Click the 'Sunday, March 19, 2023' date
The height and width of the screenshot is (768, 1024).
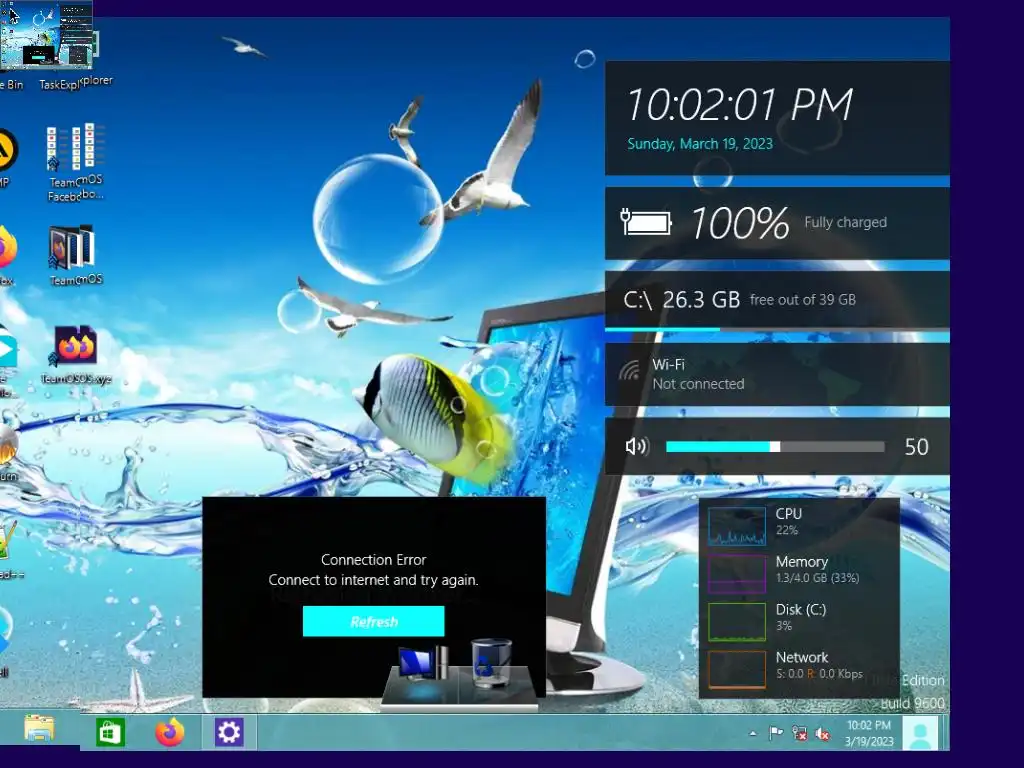pos(700,144)
